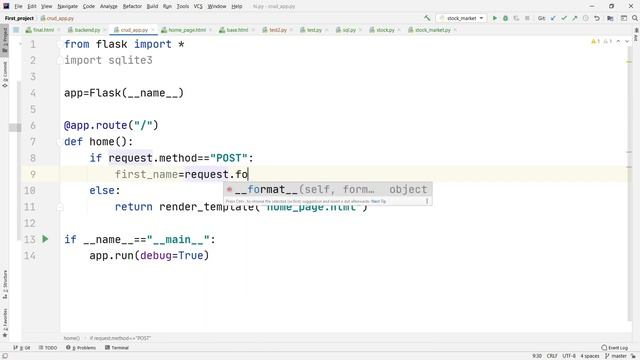Close the crud_app.py tab
Viewport: 640px width, 360px height.
pyautogui.click(x=153, y=30)
